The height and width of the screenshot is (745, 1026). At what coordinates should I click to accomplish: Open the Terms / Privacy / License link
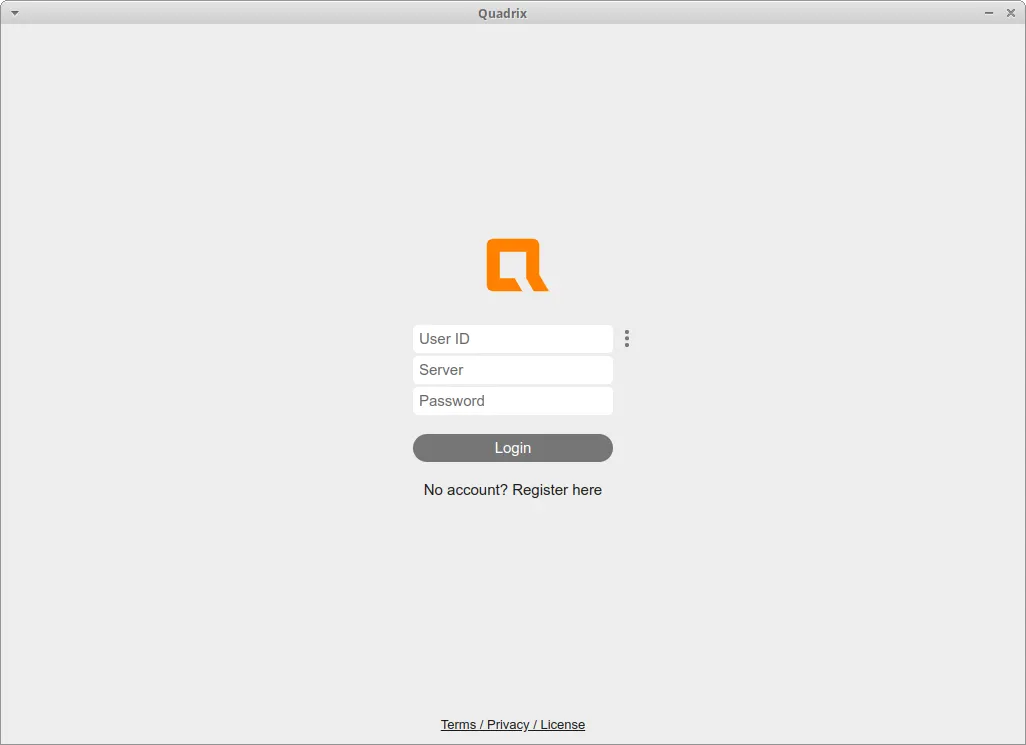coord(512,725)
